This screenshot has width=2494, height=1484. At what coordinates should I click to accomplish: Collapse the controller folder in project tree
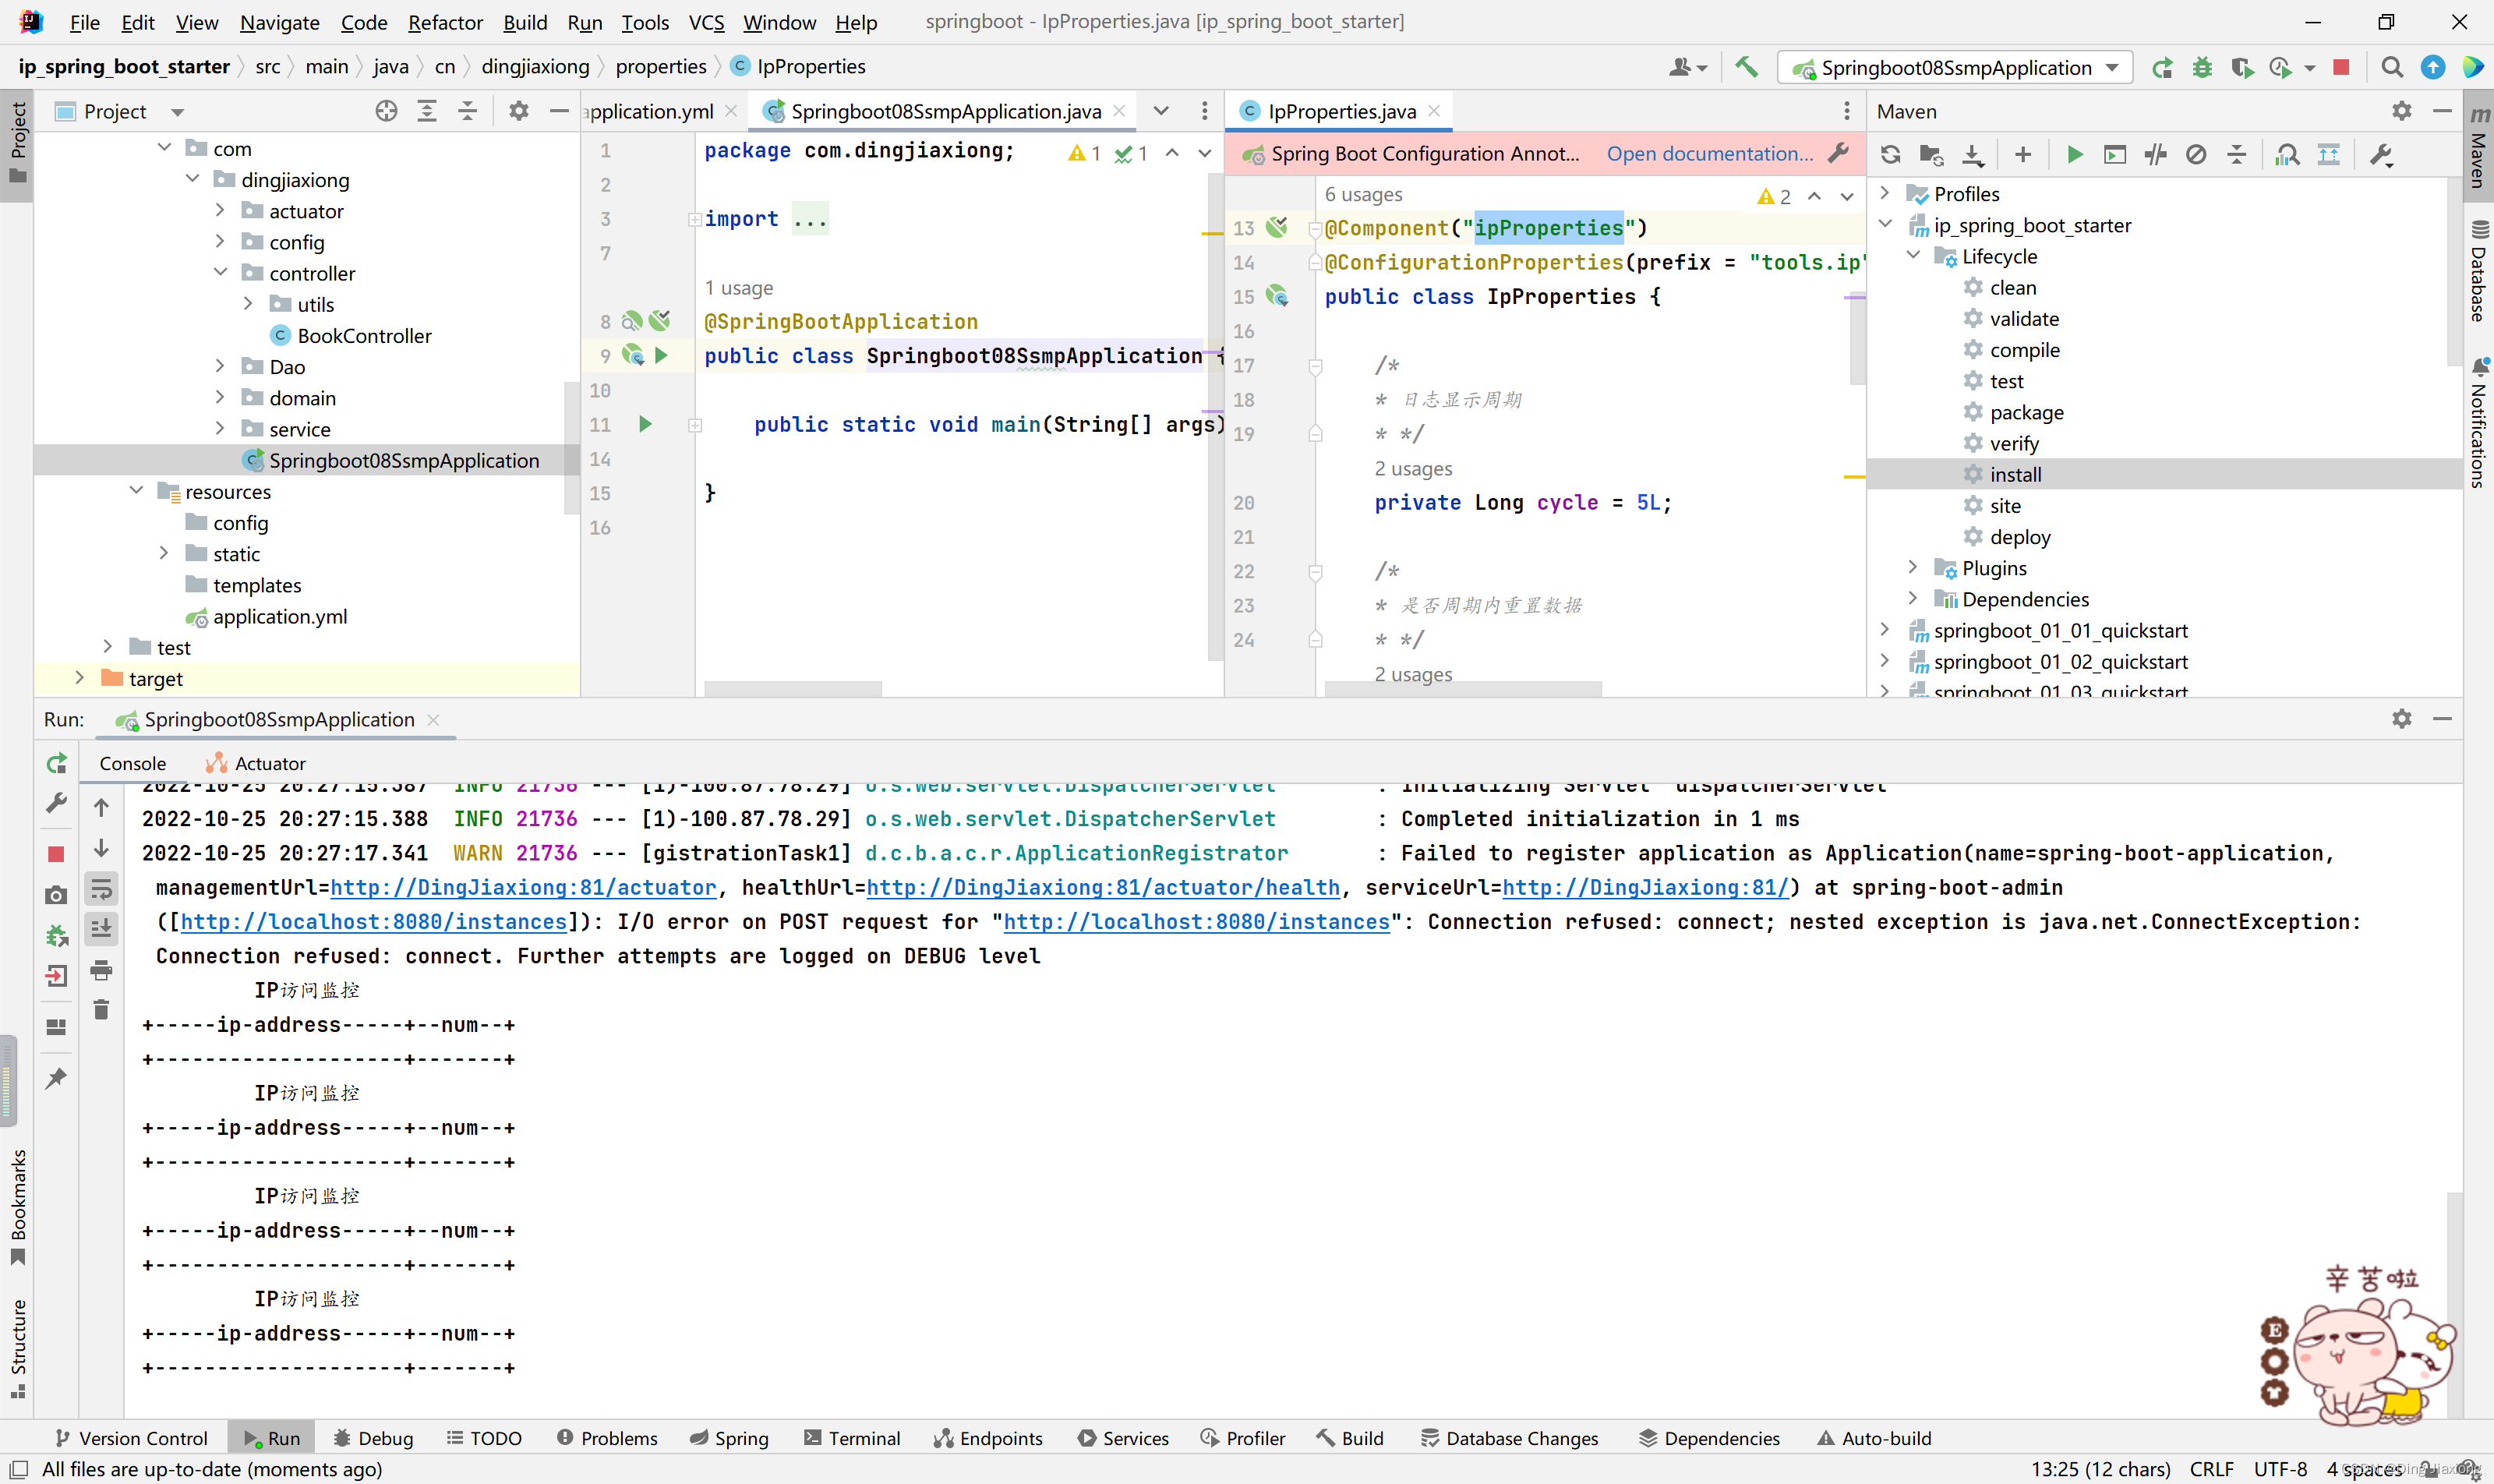pos(221,272)
